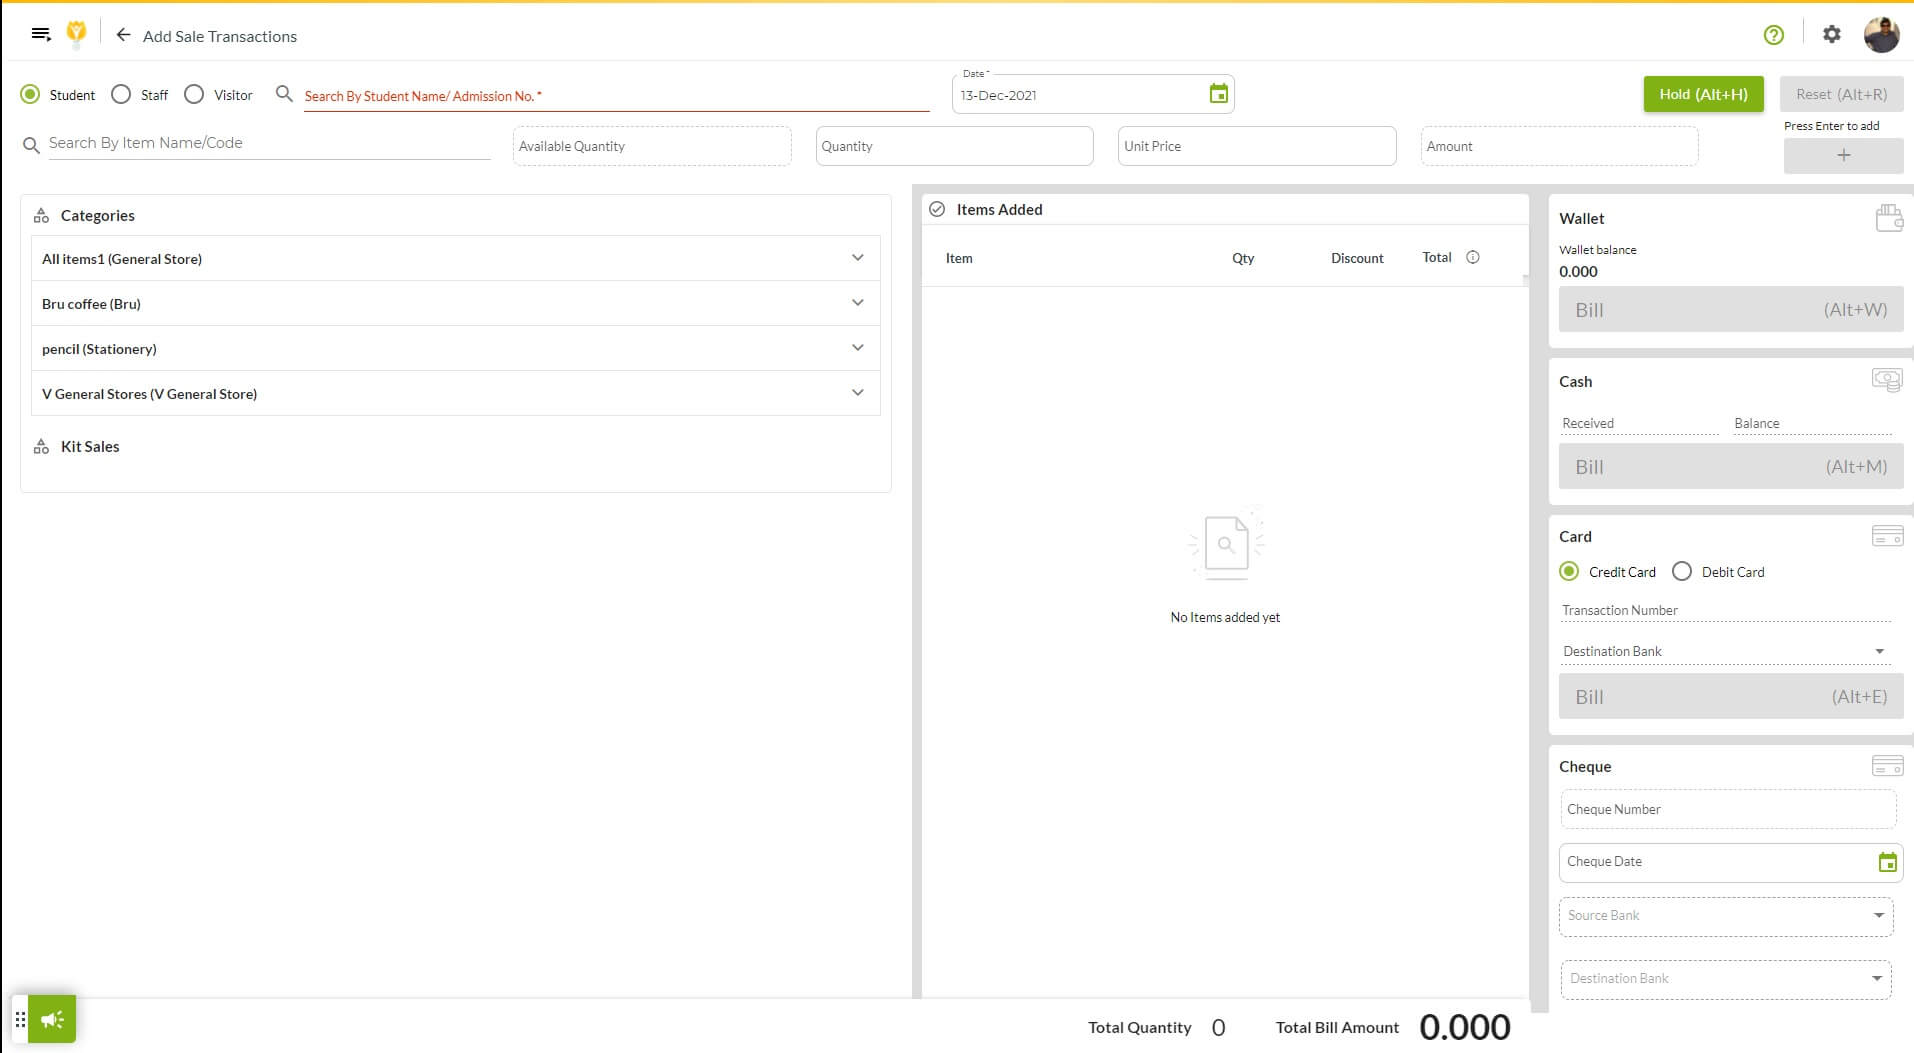Open the hamburger navigation menu
Viewport: 1914px width, 1053px height.
click(x=41, y=35)
